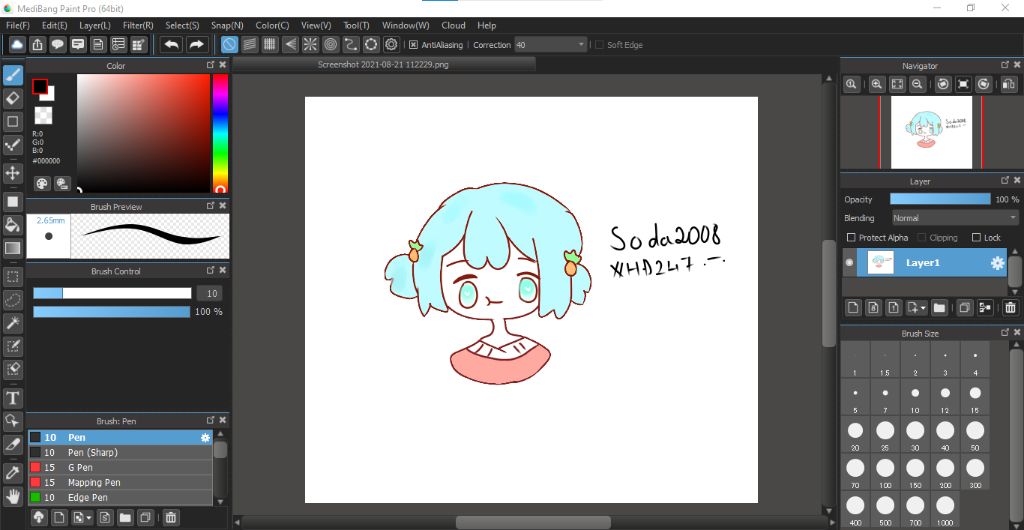The image size is (1024, 530).
Task: Click the Layer1 thumbnail
Action: [880, 262]
